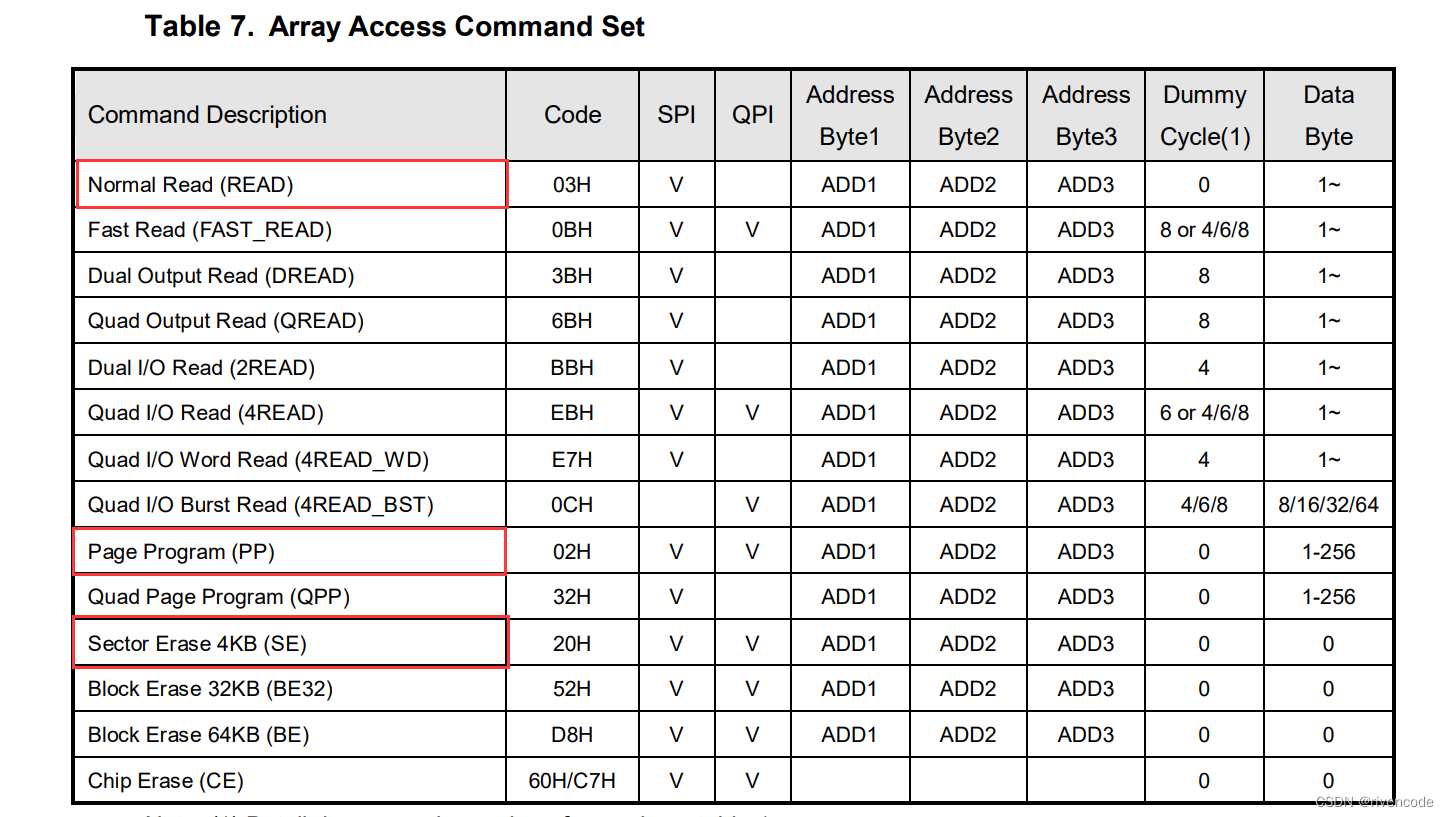Click the Dual Output Read (DREAD) label
1449x817 pixels.
[221, 276]
